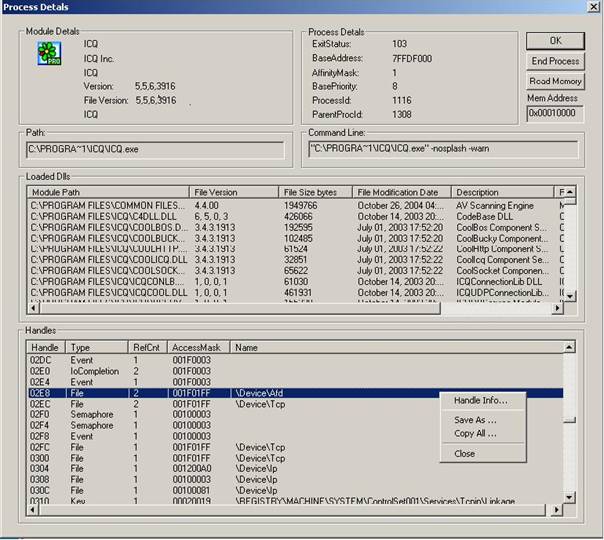Screen dimensions: 604x540
Task: Click the ParentProcId value 1308
Action: [402, 114]
